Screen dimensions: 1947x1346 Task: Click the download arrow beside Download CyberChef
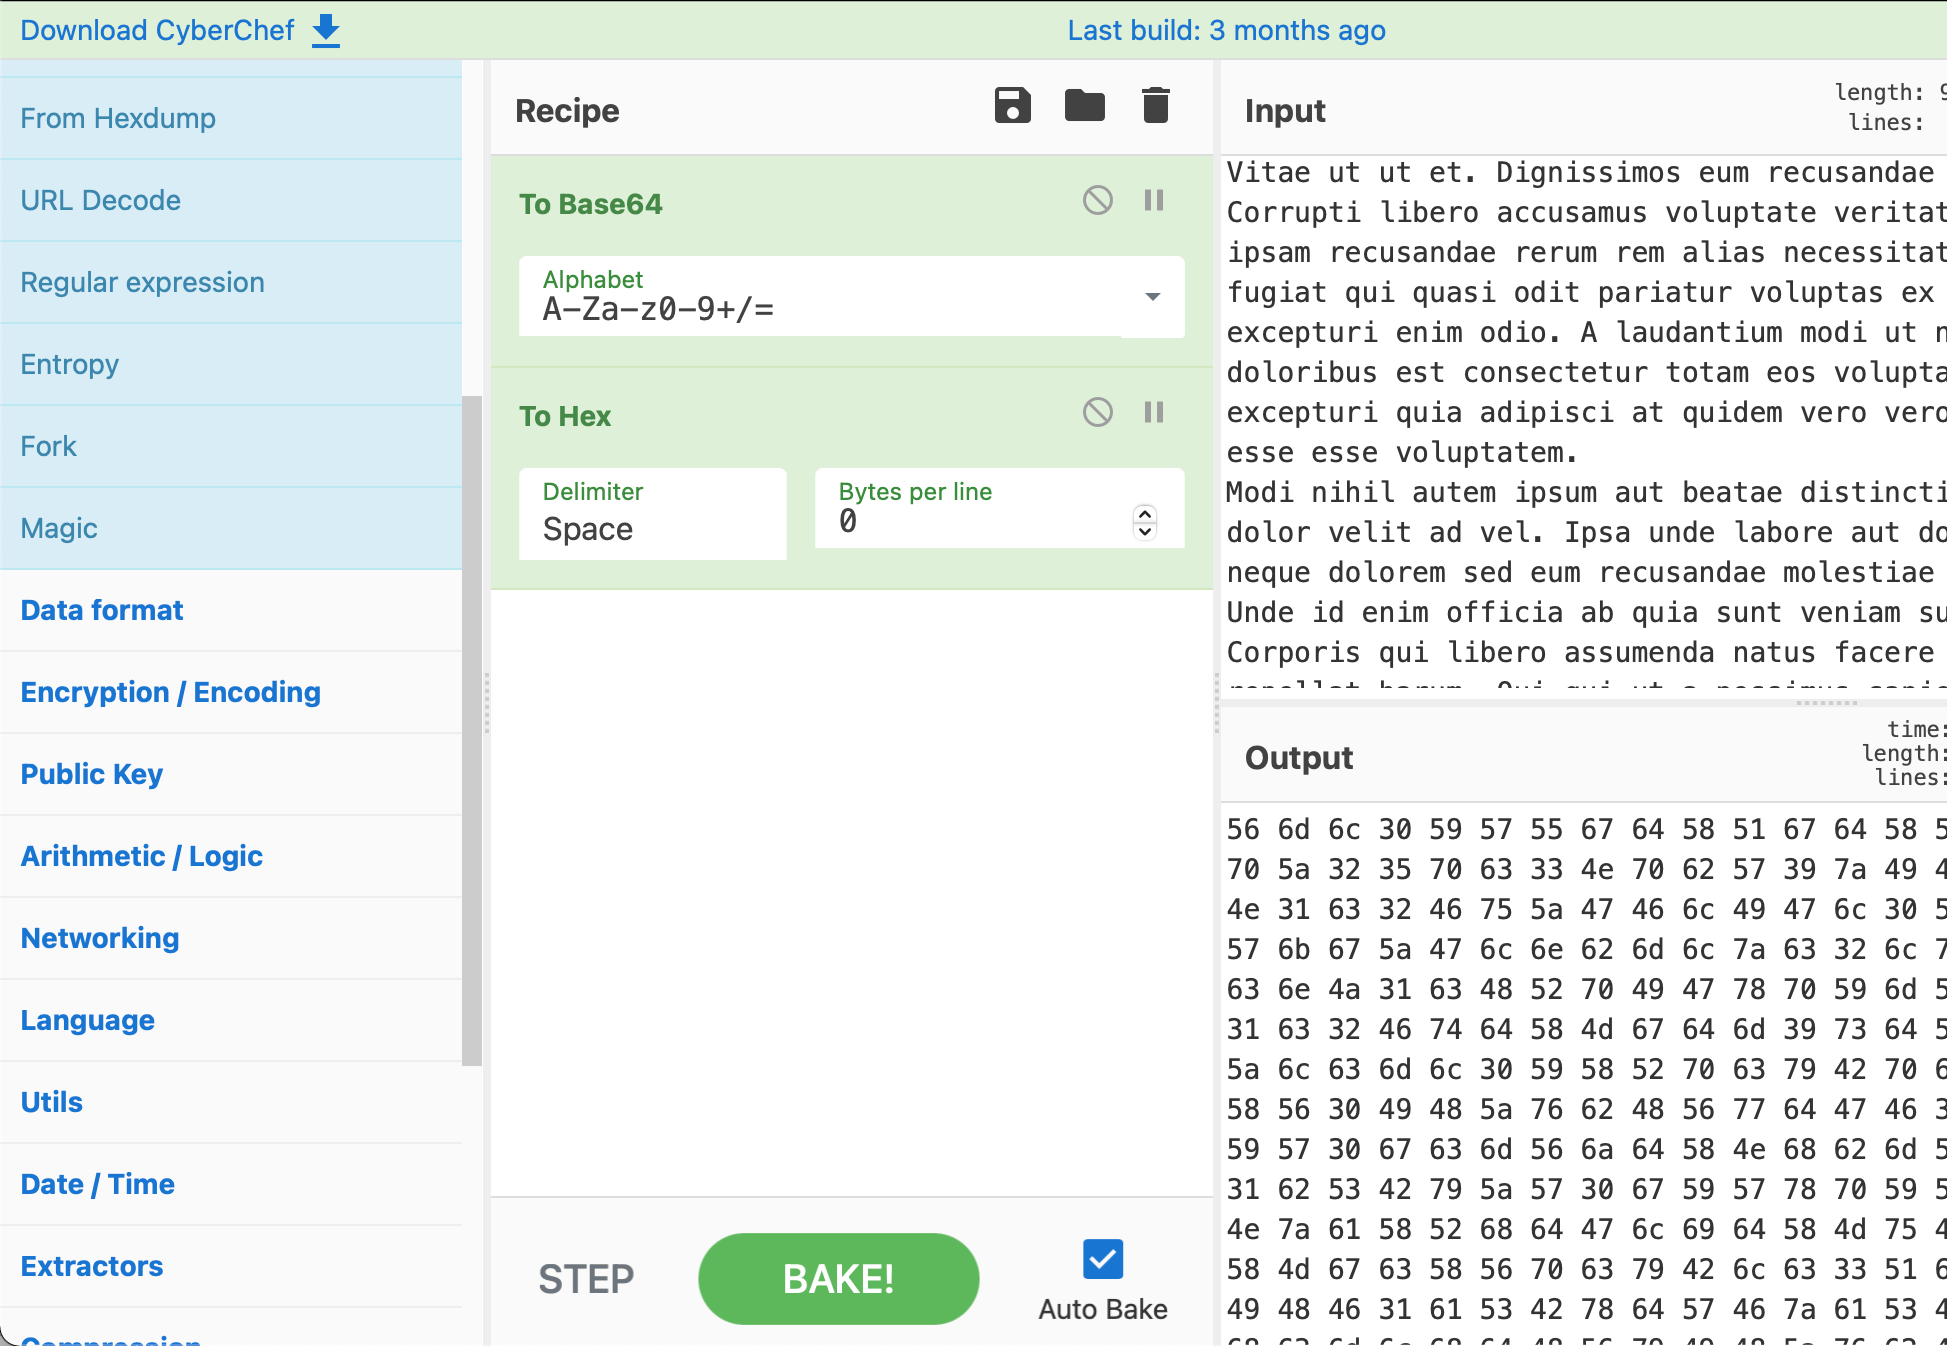click(x=326, y=31)
